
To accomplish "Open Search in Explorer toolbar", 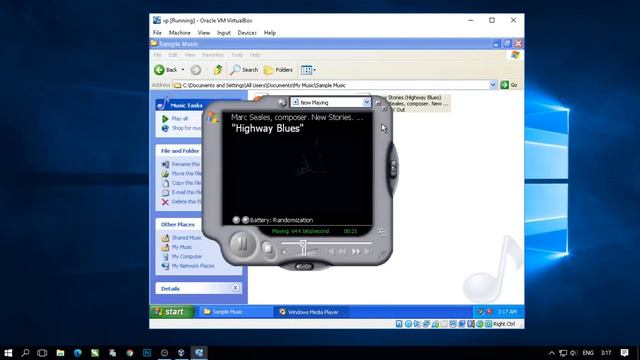I will click(244, 70).
